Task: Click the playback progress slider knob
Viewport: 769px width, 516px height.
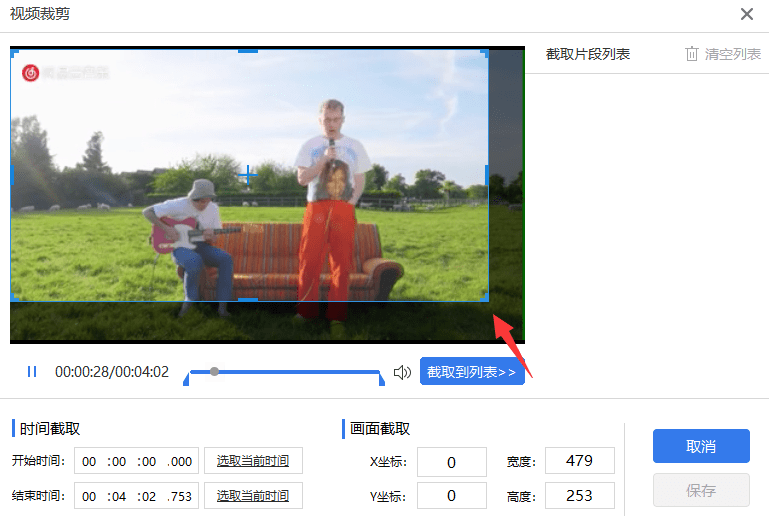Action: [x=214, y=372]
